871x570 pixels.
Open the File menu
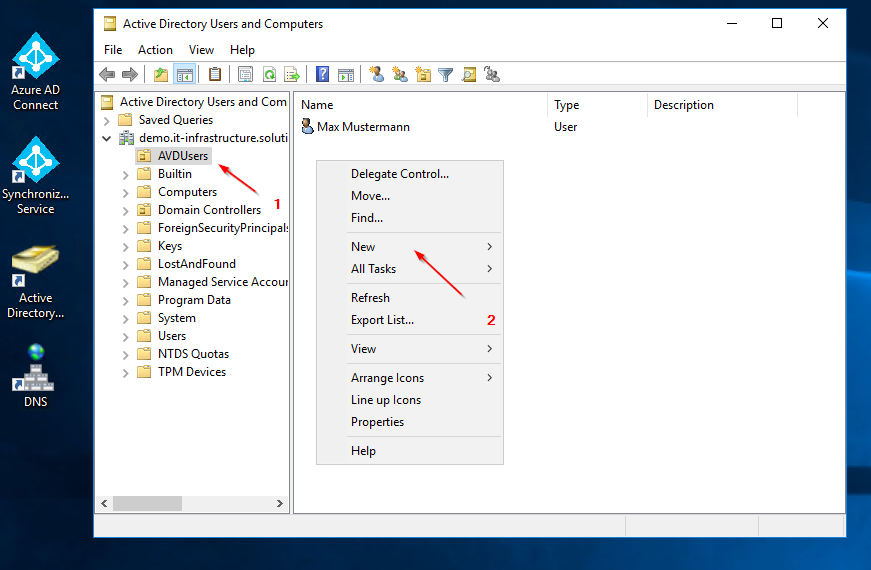click(x=113, y=49)
